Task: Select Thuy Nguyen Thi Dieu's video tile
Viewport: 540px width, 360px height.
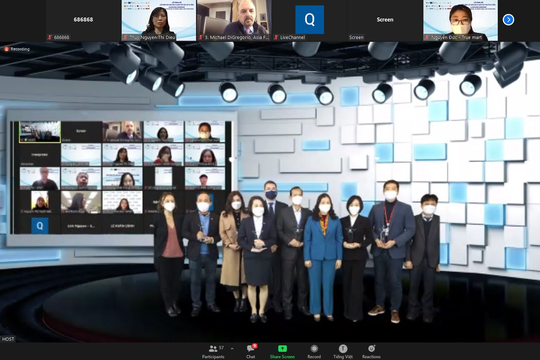Action: (x=158, y=20)
